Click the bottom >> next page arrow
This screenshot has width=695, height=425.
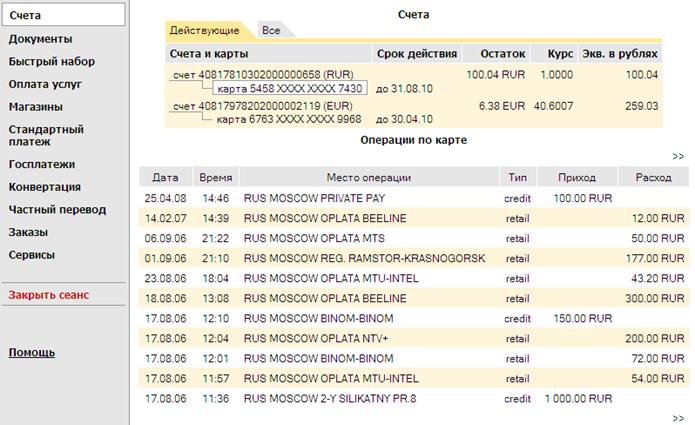[678, 418]
